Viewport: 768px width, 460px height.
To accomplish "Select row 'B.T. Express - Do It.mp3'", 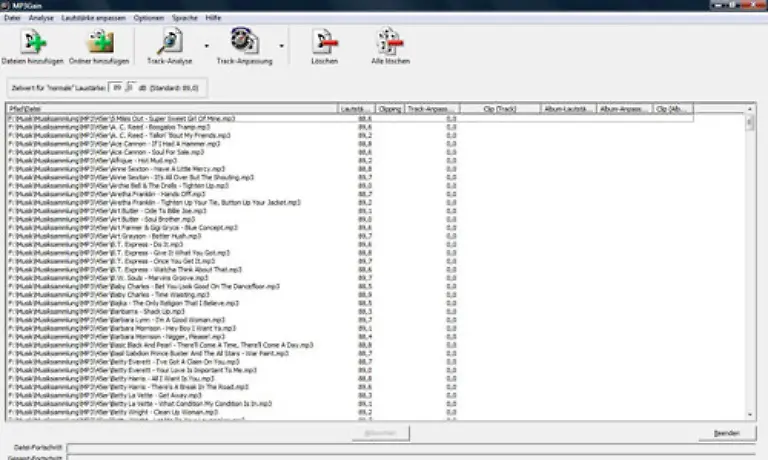I will 350,244.
